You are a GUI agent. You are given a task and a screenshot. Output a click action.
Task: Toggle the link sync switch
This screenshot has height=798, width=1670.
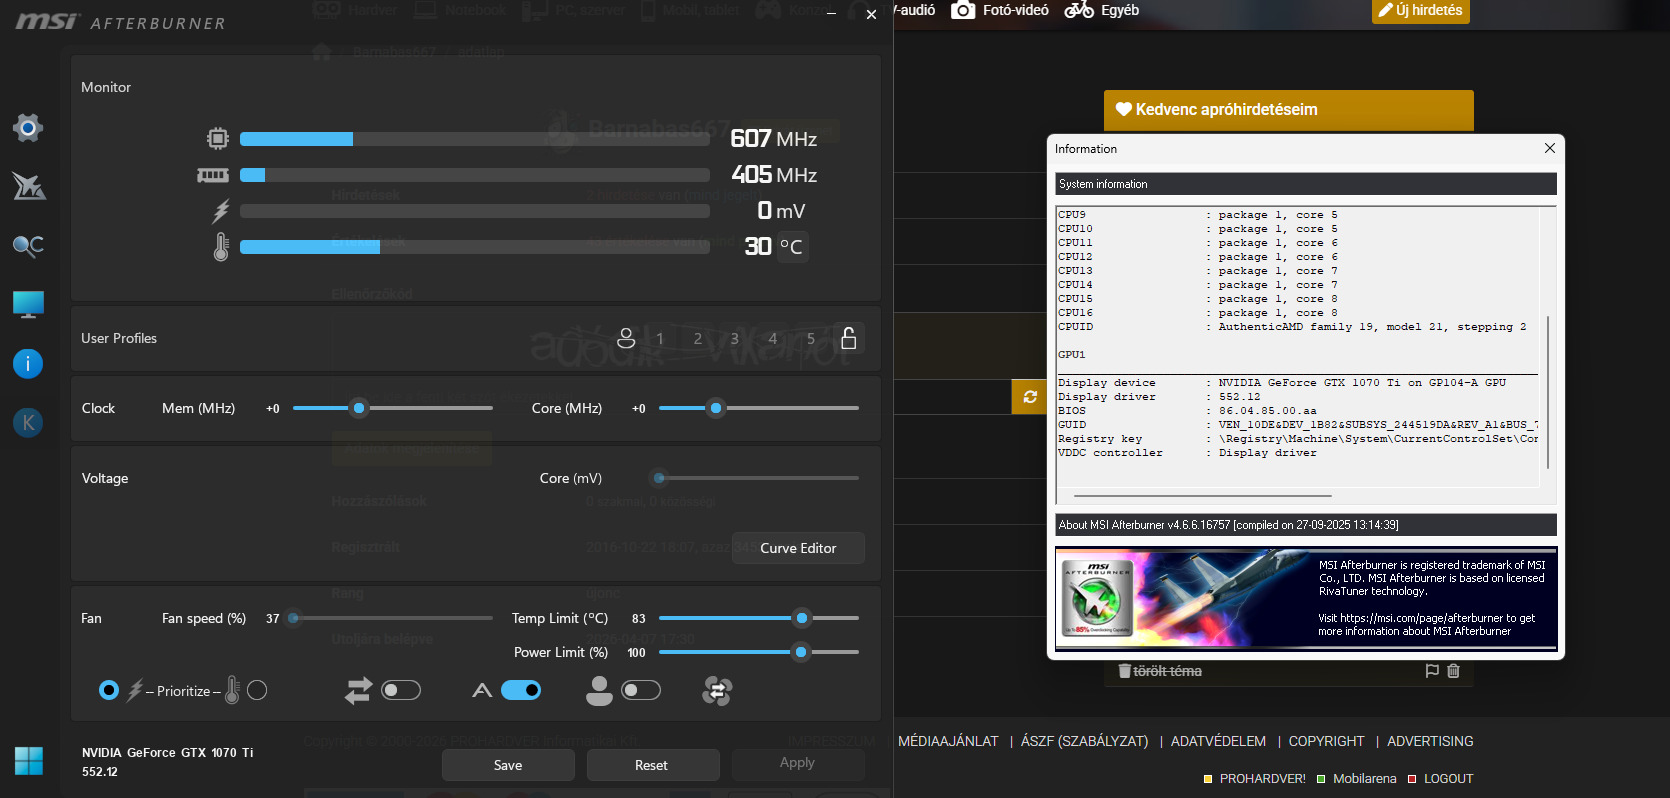click(x=401, y=690)
